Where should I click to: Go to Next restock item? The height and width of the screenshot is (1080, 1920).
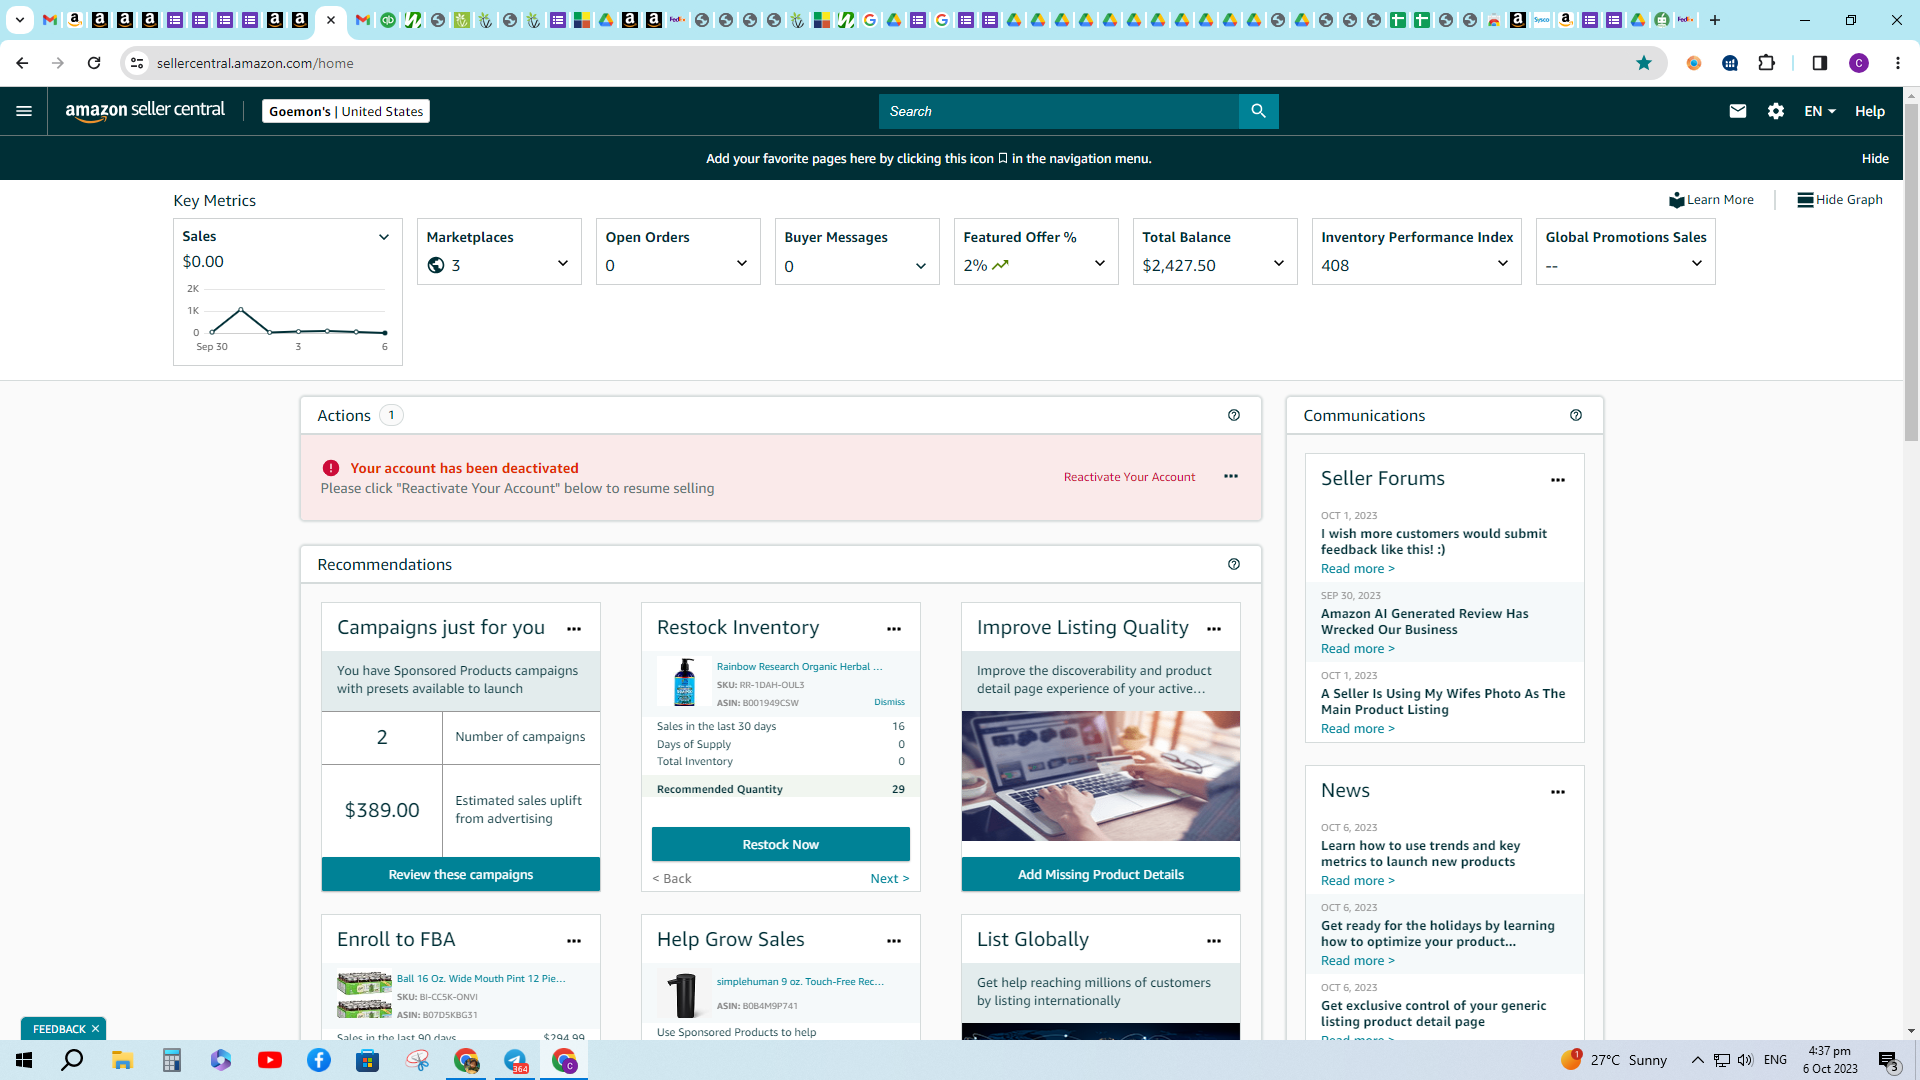point(889,879)
